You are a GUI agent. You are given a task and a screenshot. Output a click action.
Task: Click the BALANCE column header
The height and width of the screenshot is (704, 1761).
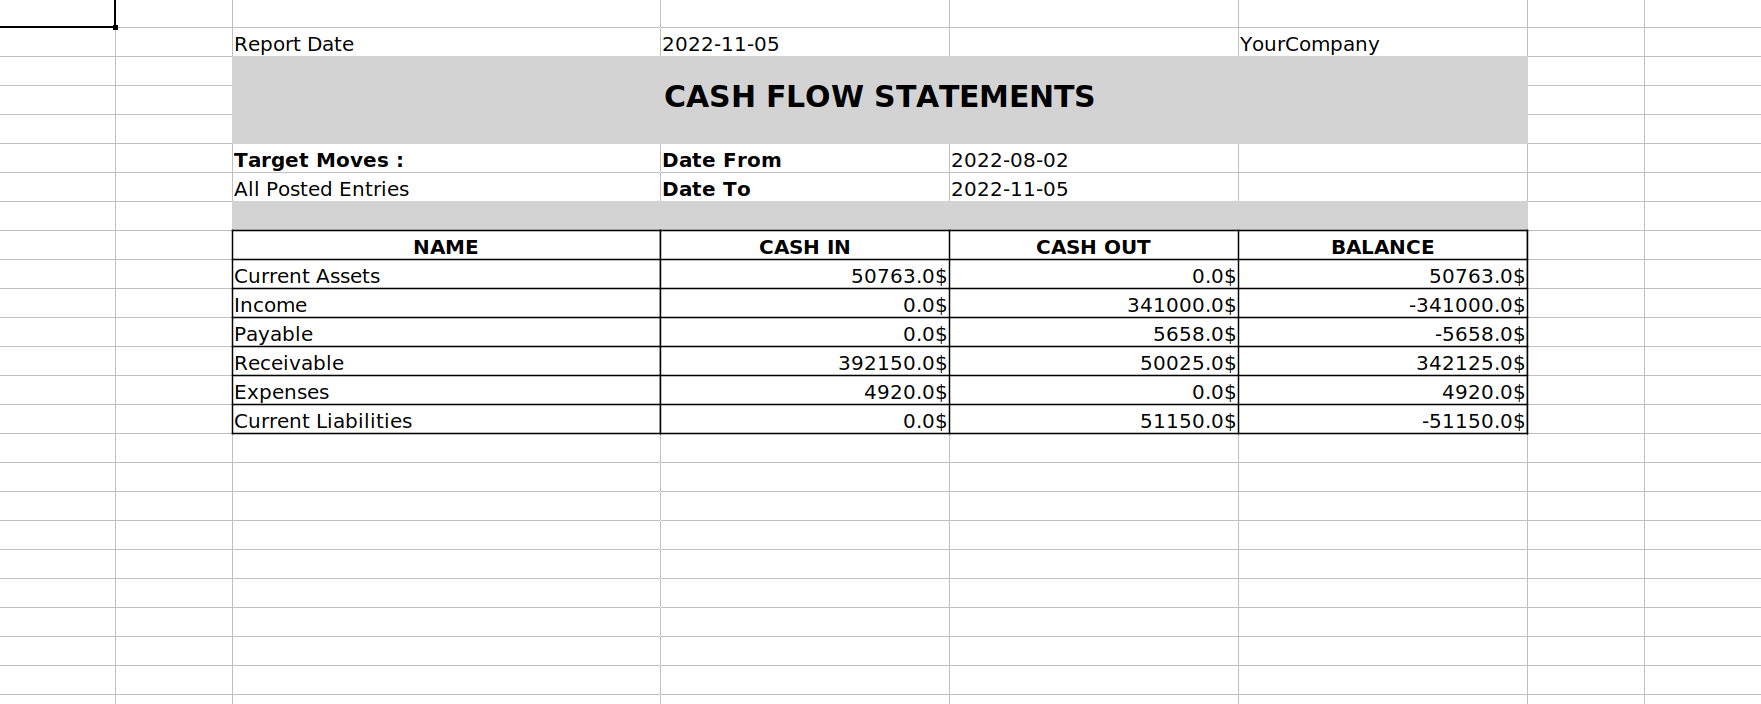point(1382,246)
